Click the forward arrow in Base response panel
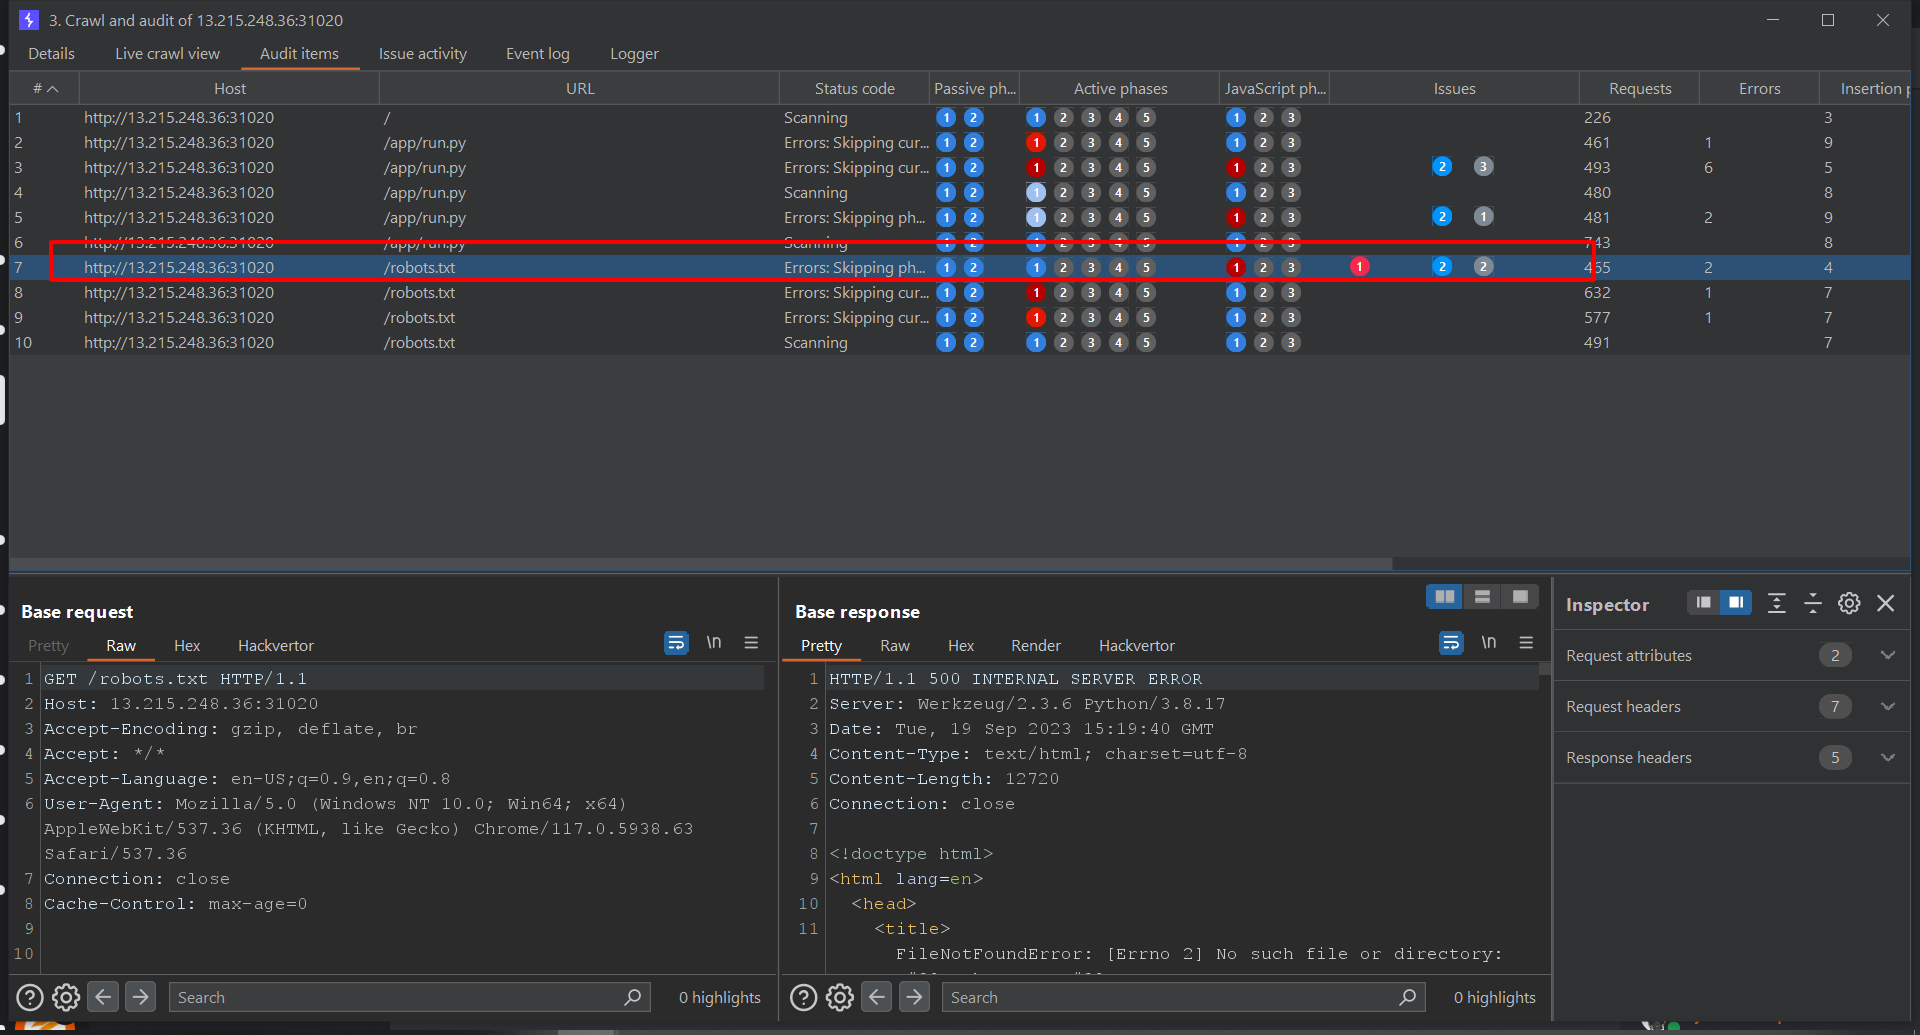 (914, 996)
